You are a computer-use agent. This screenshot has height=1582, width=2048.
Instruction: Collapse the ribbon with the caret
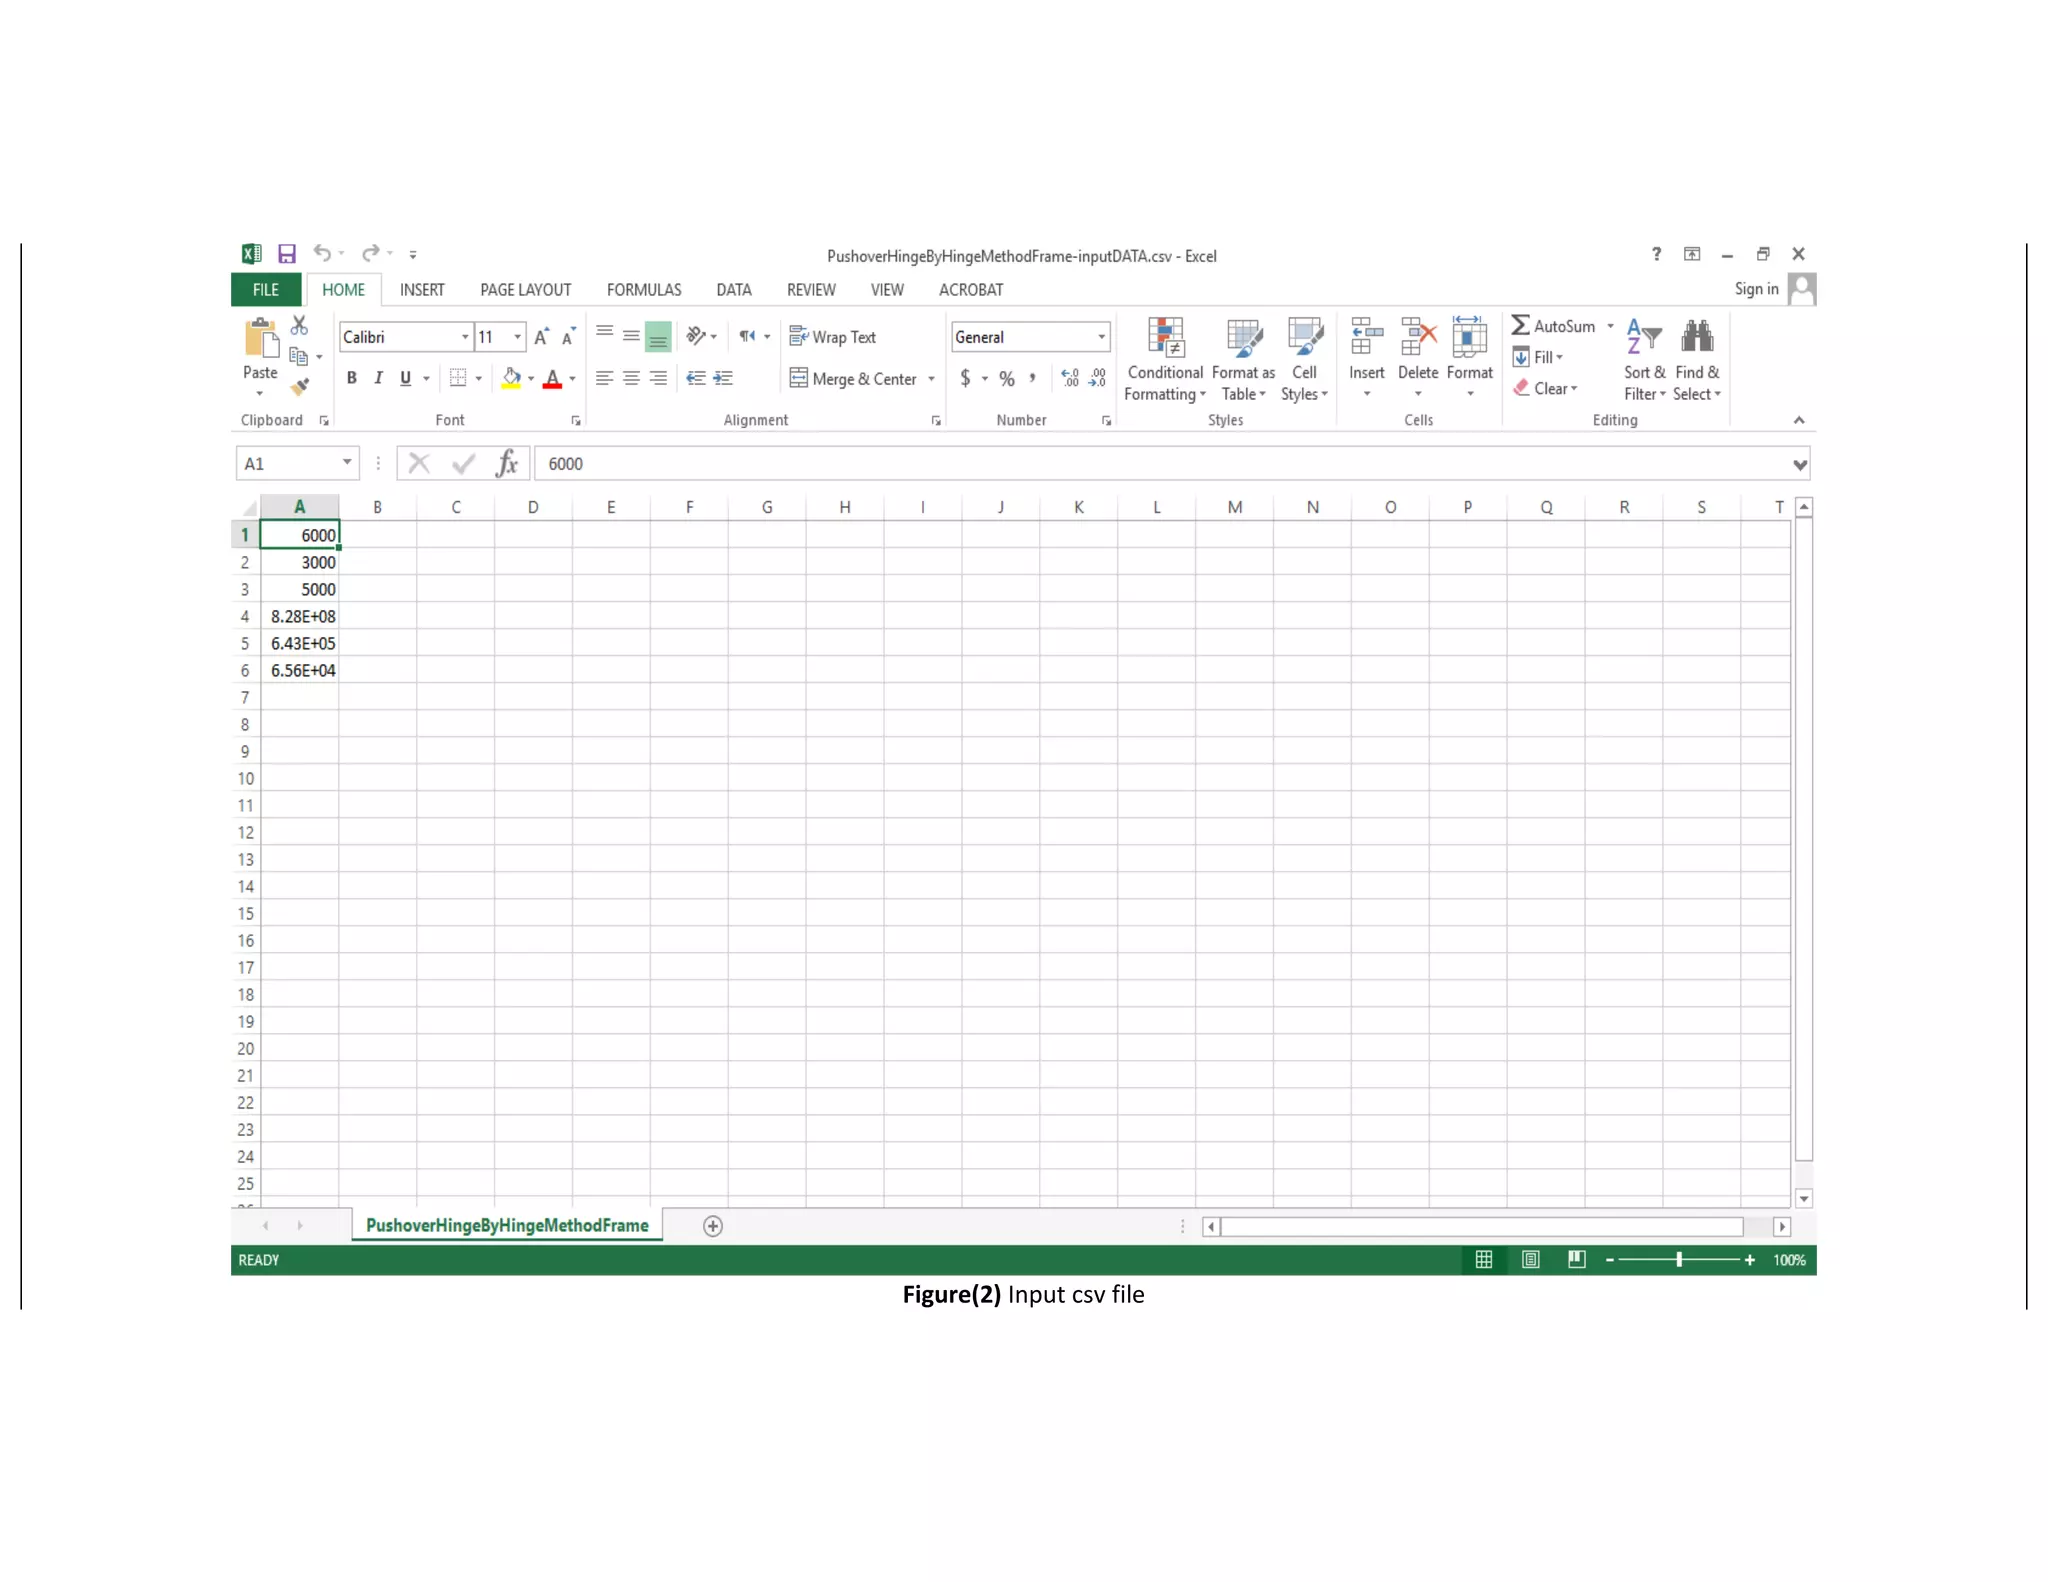coord(1799,420)
